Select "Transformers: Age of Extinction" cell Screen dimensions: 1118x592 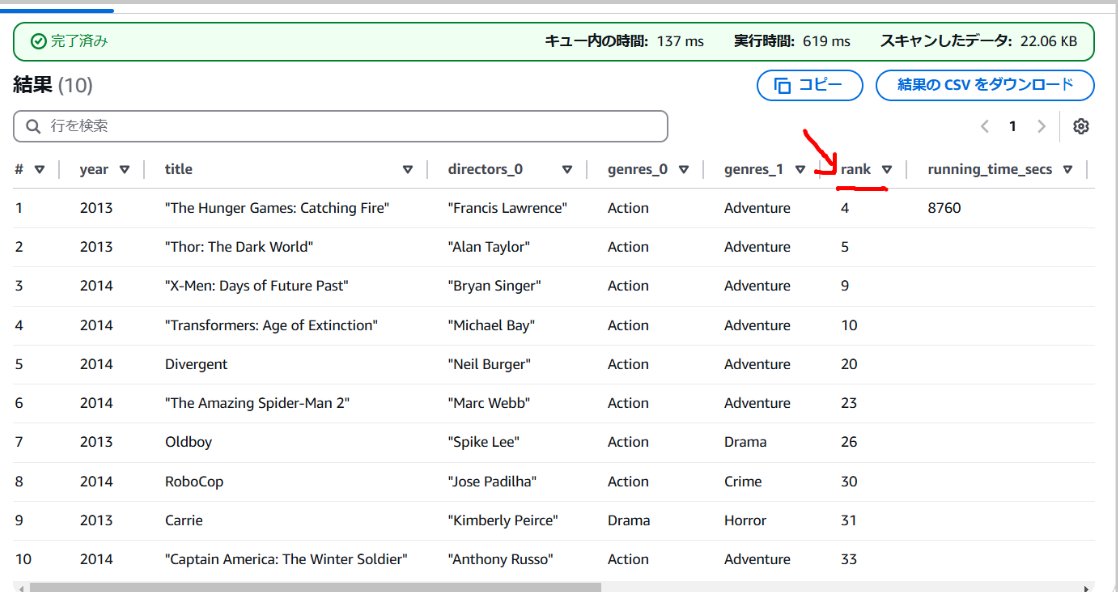(271, 325)
